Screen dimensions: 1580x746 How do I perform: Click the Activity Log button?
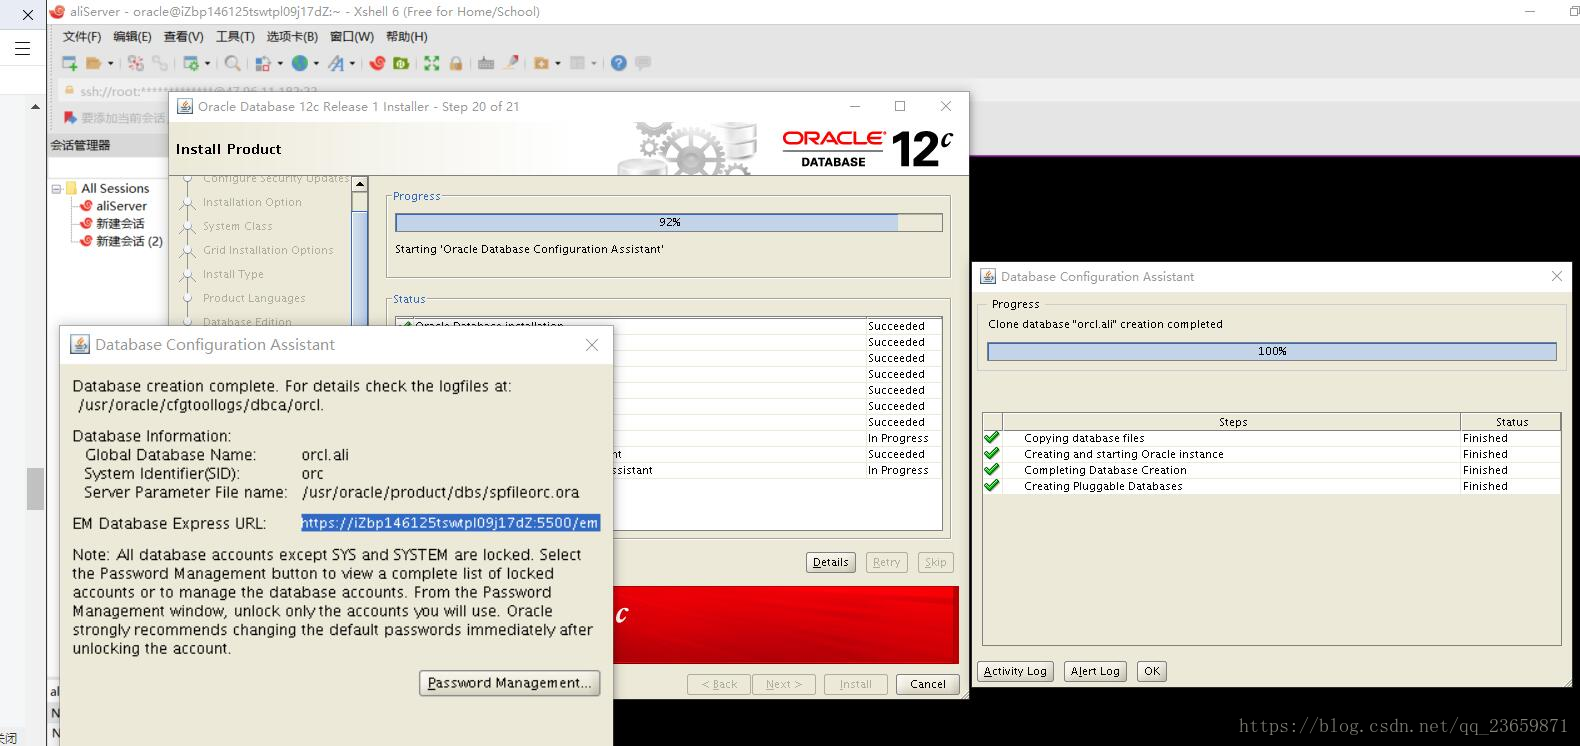click(x=1015, y=671)
